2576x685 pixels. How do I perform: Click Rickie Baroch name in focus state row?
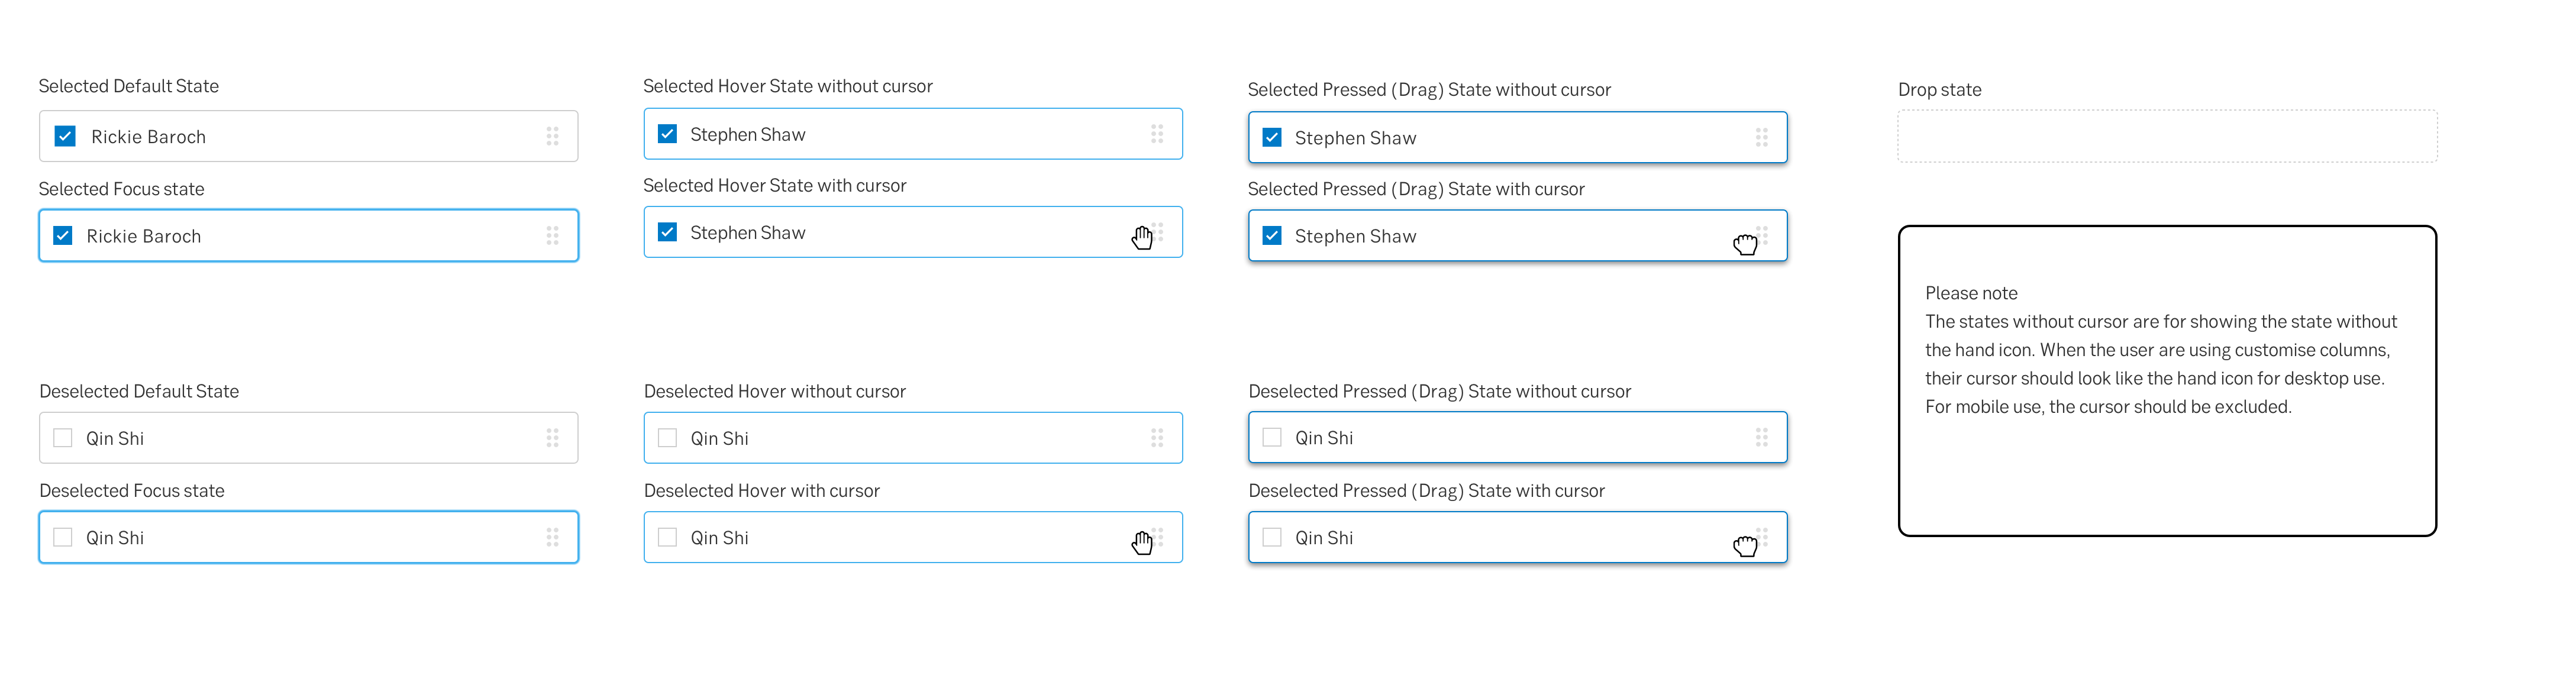pyautogui.click(x=144, y=236)
